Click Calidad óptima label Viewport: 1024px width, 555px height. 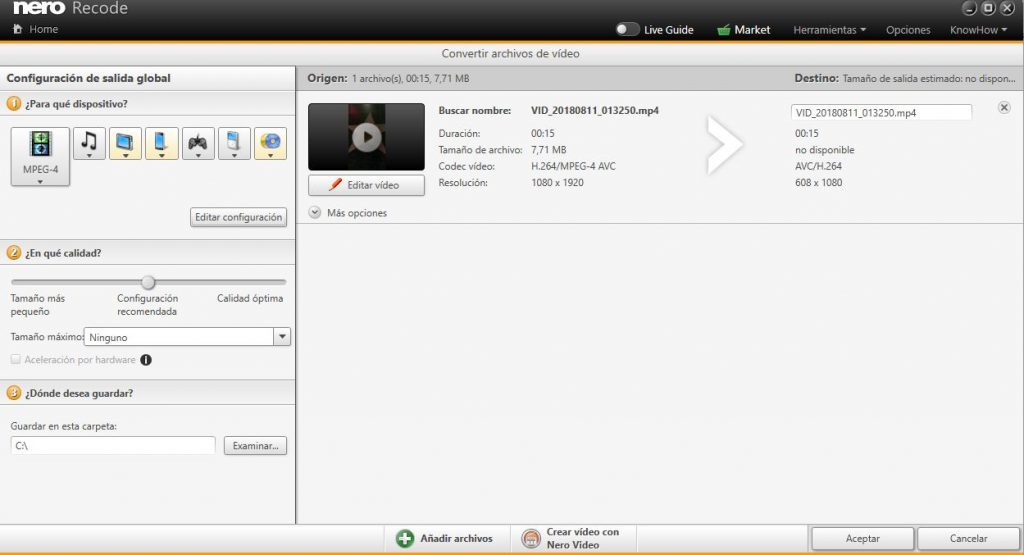[250, 298]
